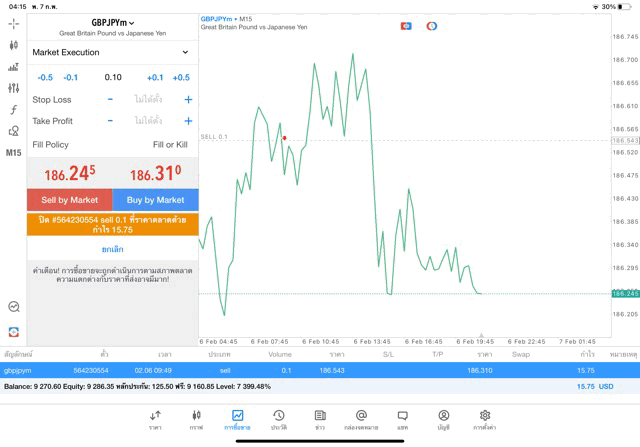Increase Stop Loss with plus button
Screen dimensions: 640x447
(x=188, y=100)
